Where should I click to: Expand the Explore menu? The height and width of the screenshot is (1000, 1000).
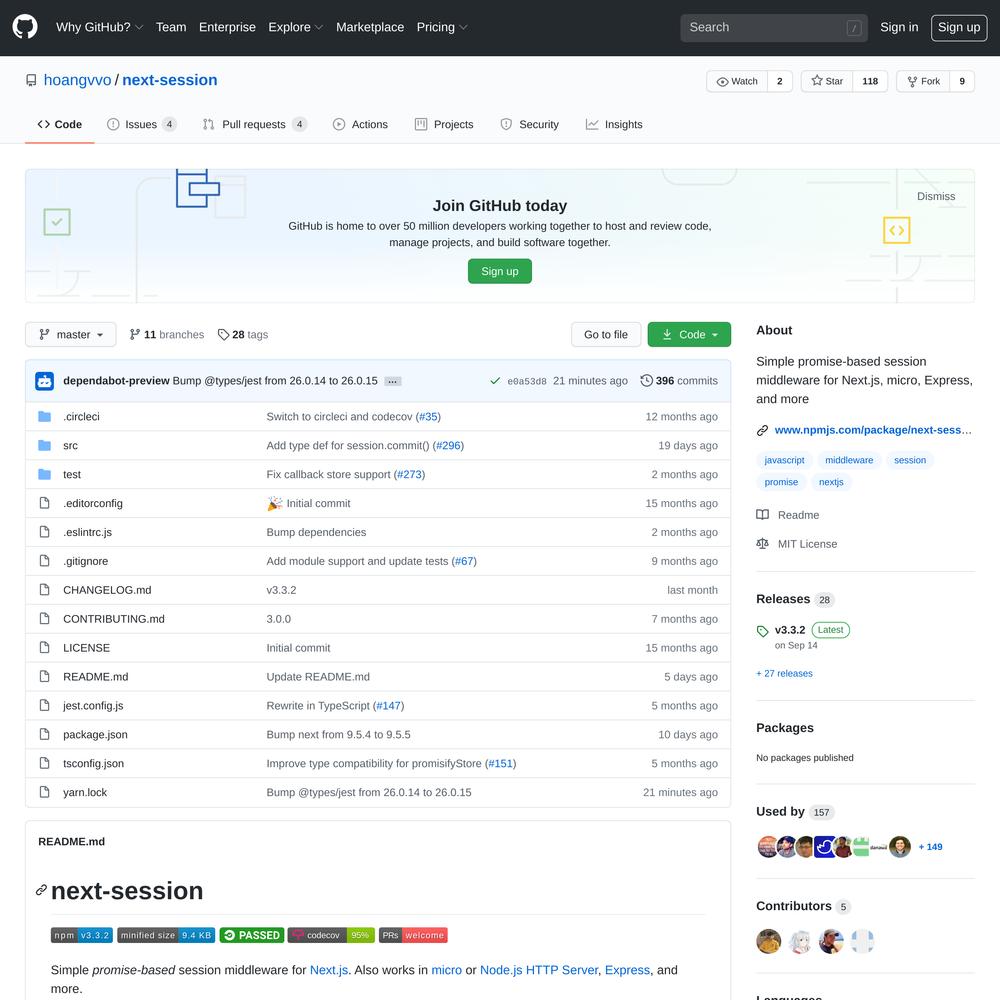295,27
